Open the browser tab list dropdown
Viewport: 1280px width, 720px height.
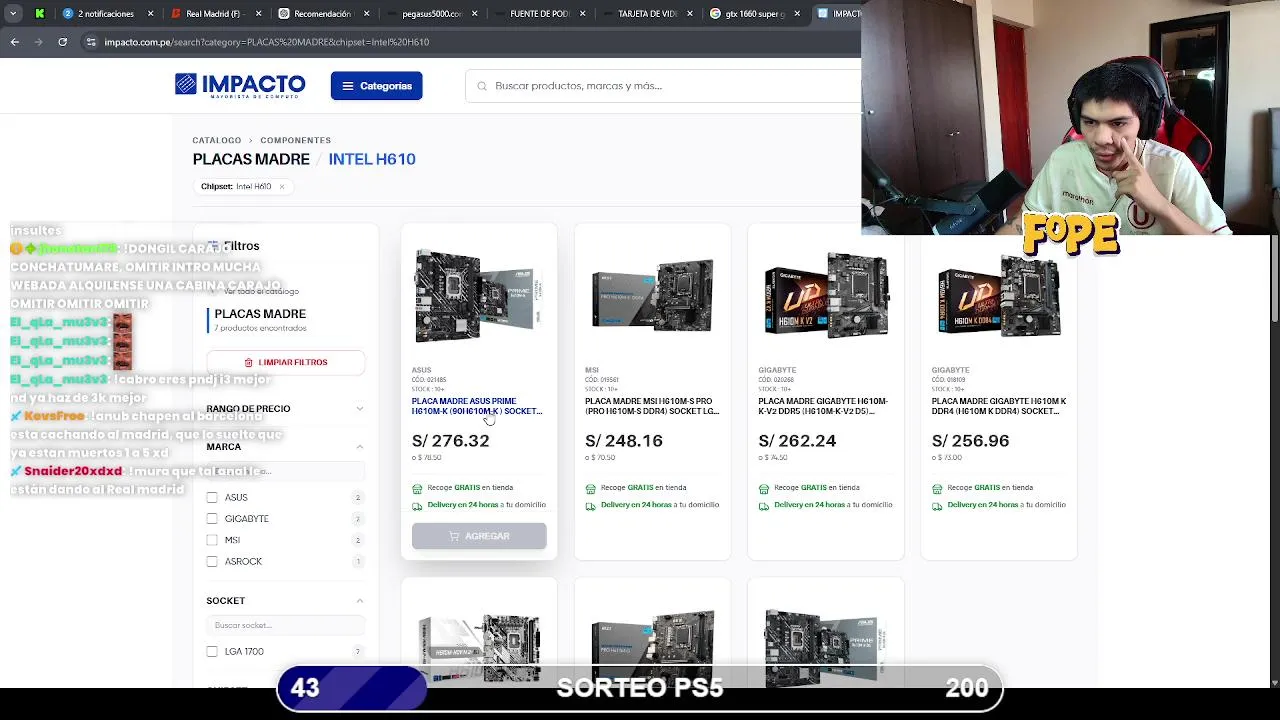13,13
